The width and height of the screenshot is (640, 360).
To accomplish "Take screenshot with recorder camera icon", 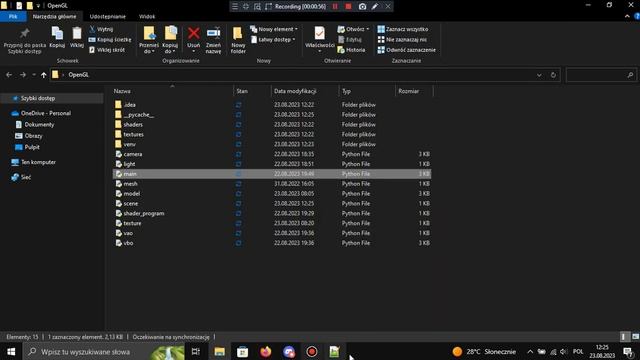I will [362, 7].
